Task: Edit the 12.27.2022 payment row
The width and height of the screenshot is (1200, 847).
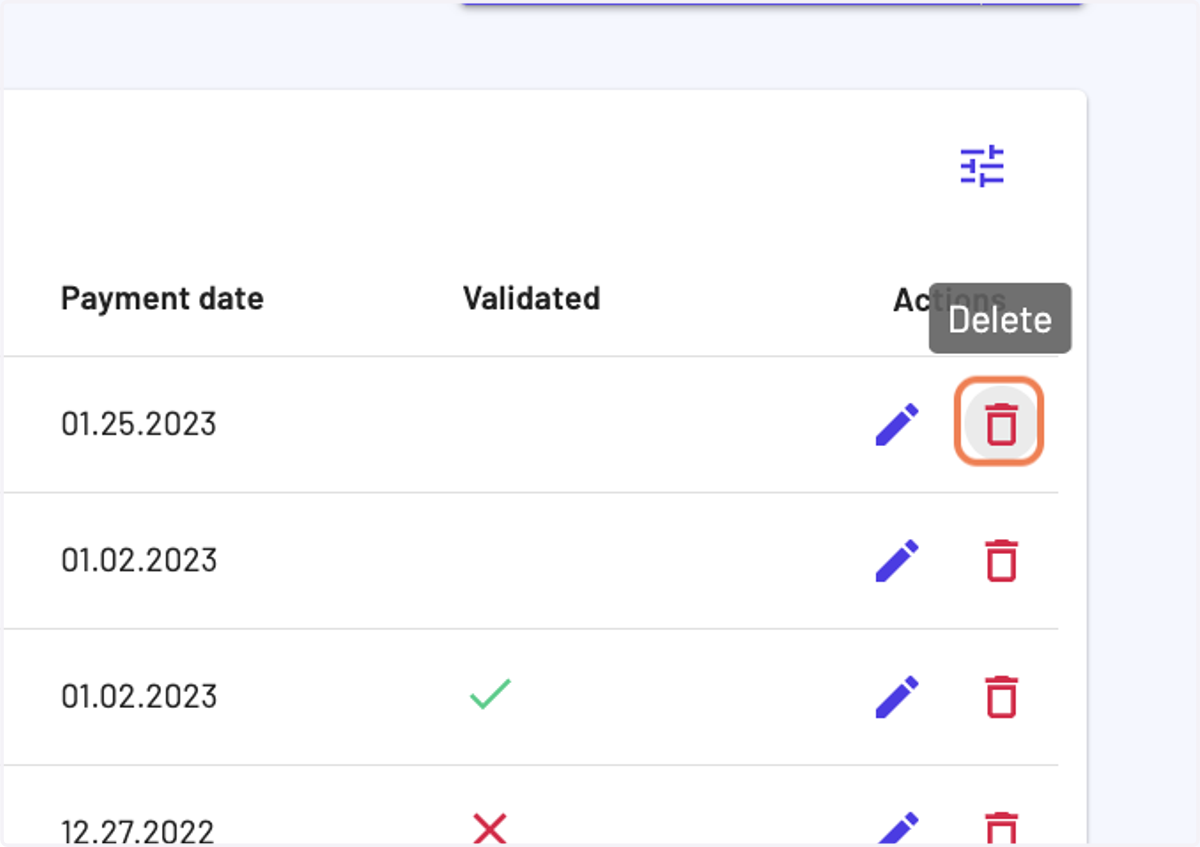Action: coord(897,828)
